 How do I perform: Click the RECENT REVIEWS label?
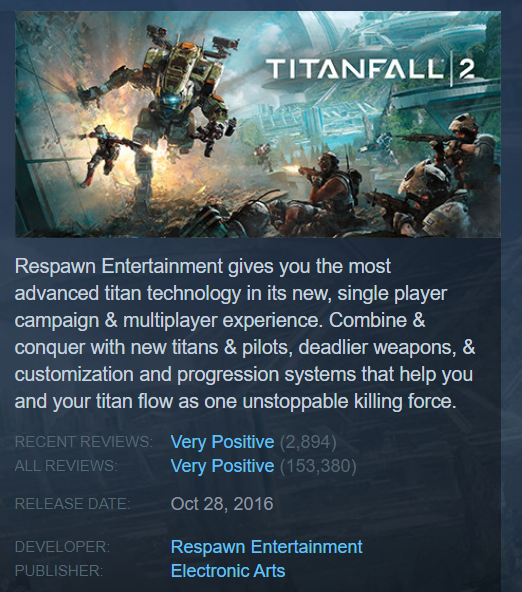84,442
